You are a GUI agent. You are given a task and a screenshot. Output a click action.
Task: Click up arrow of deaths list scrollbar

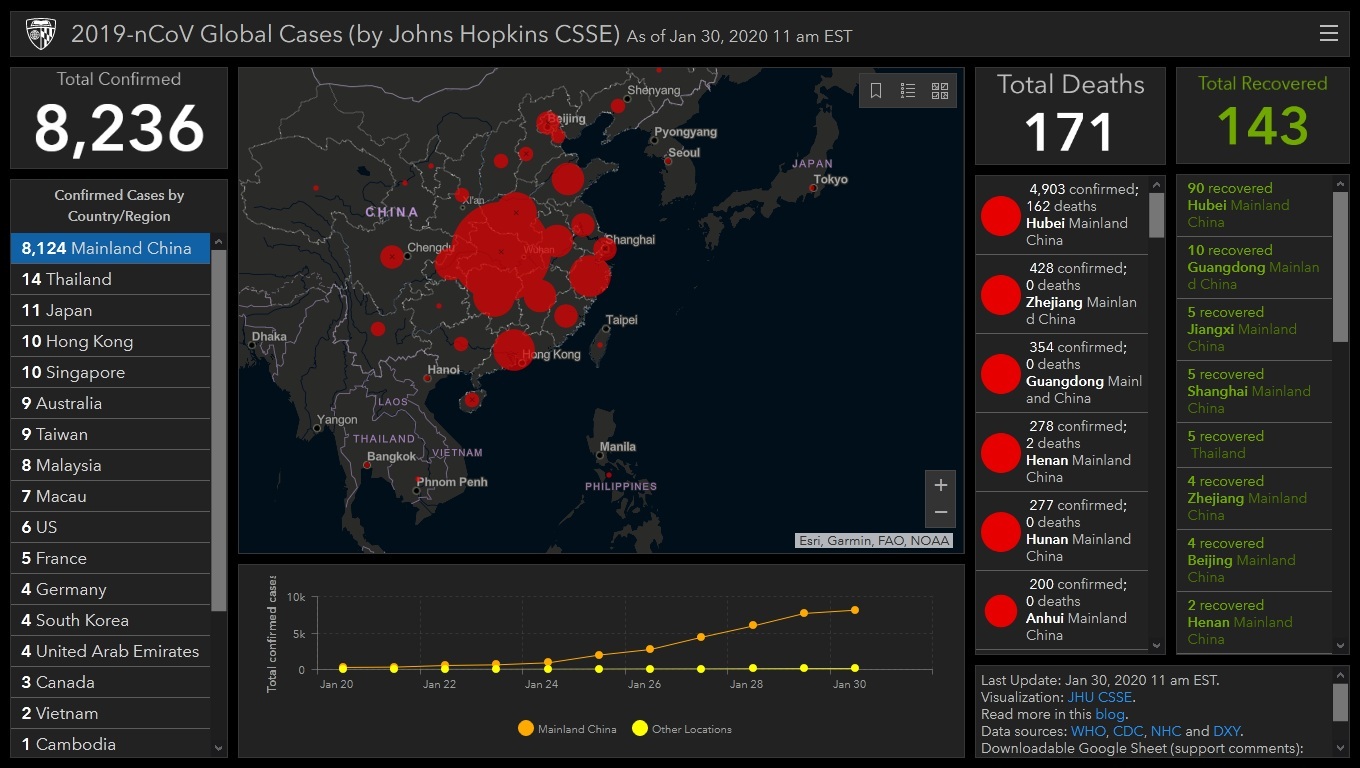pyautogui.click(x=1157, y=185)
